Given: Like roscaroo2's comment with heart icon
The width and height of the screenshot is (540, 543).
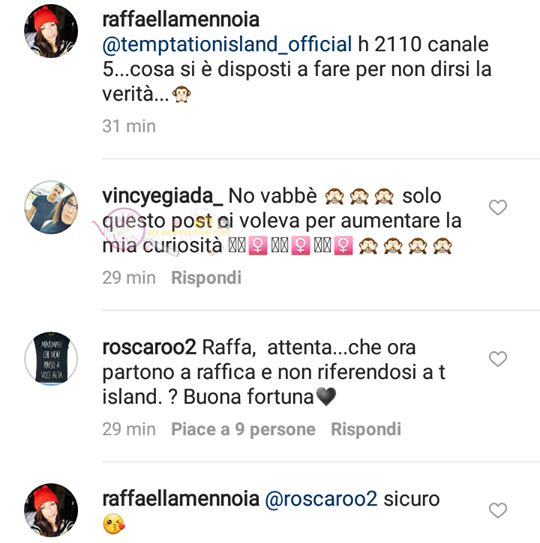Looking at the screenshot, I should coord(498,359).
